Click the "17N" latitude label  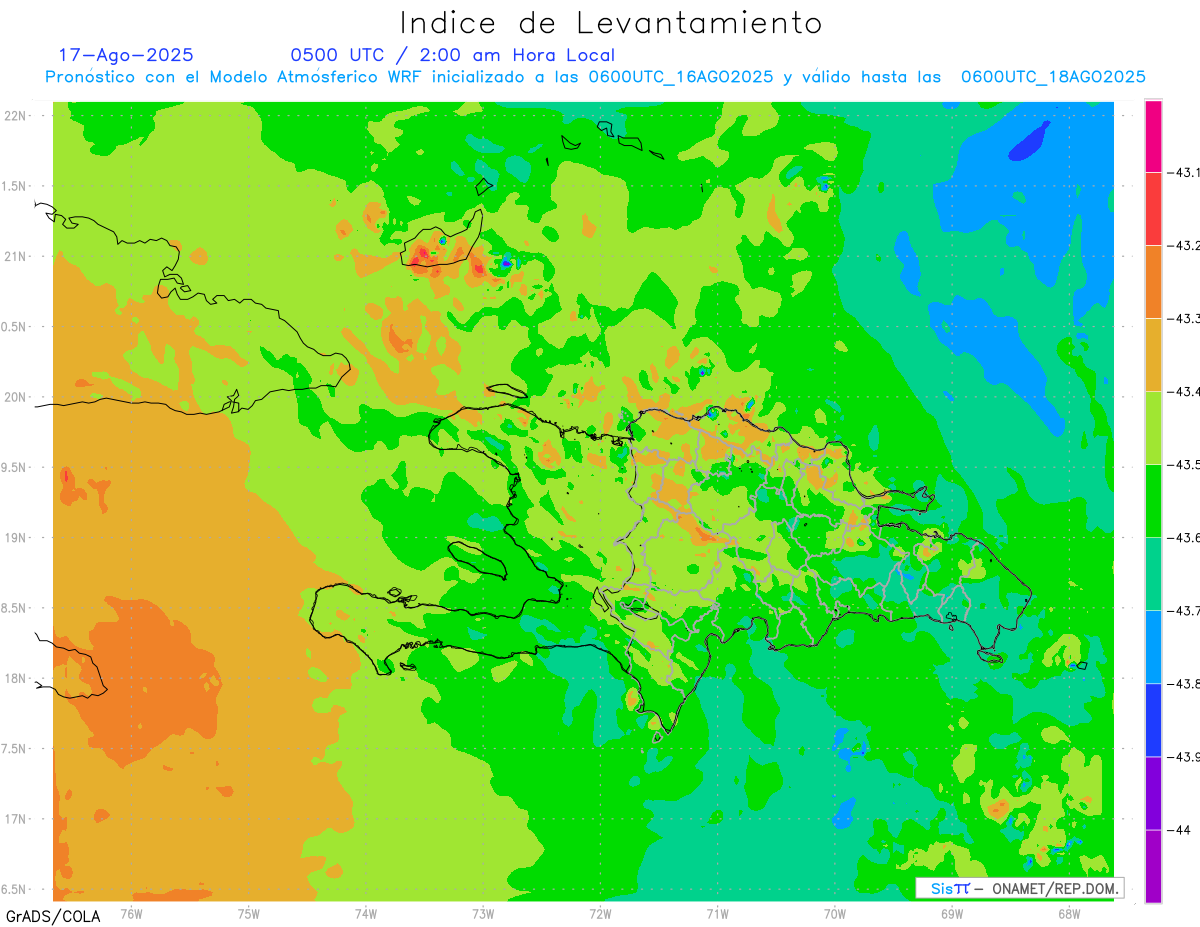pyautogui.click(x=16, y=820)
